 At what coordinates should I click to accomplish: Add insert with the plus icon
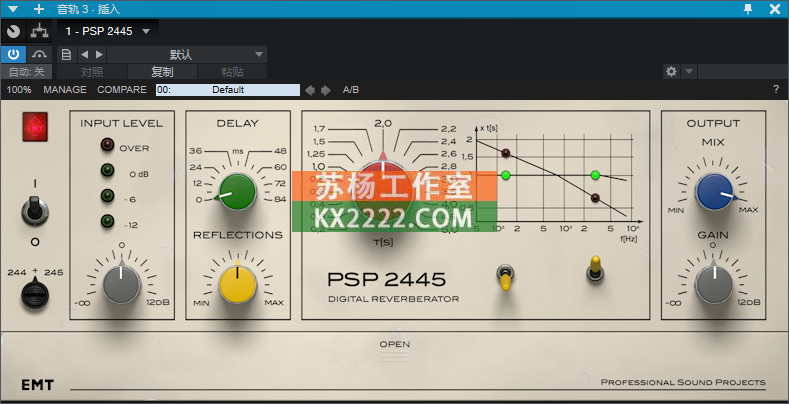click(39, 9)
